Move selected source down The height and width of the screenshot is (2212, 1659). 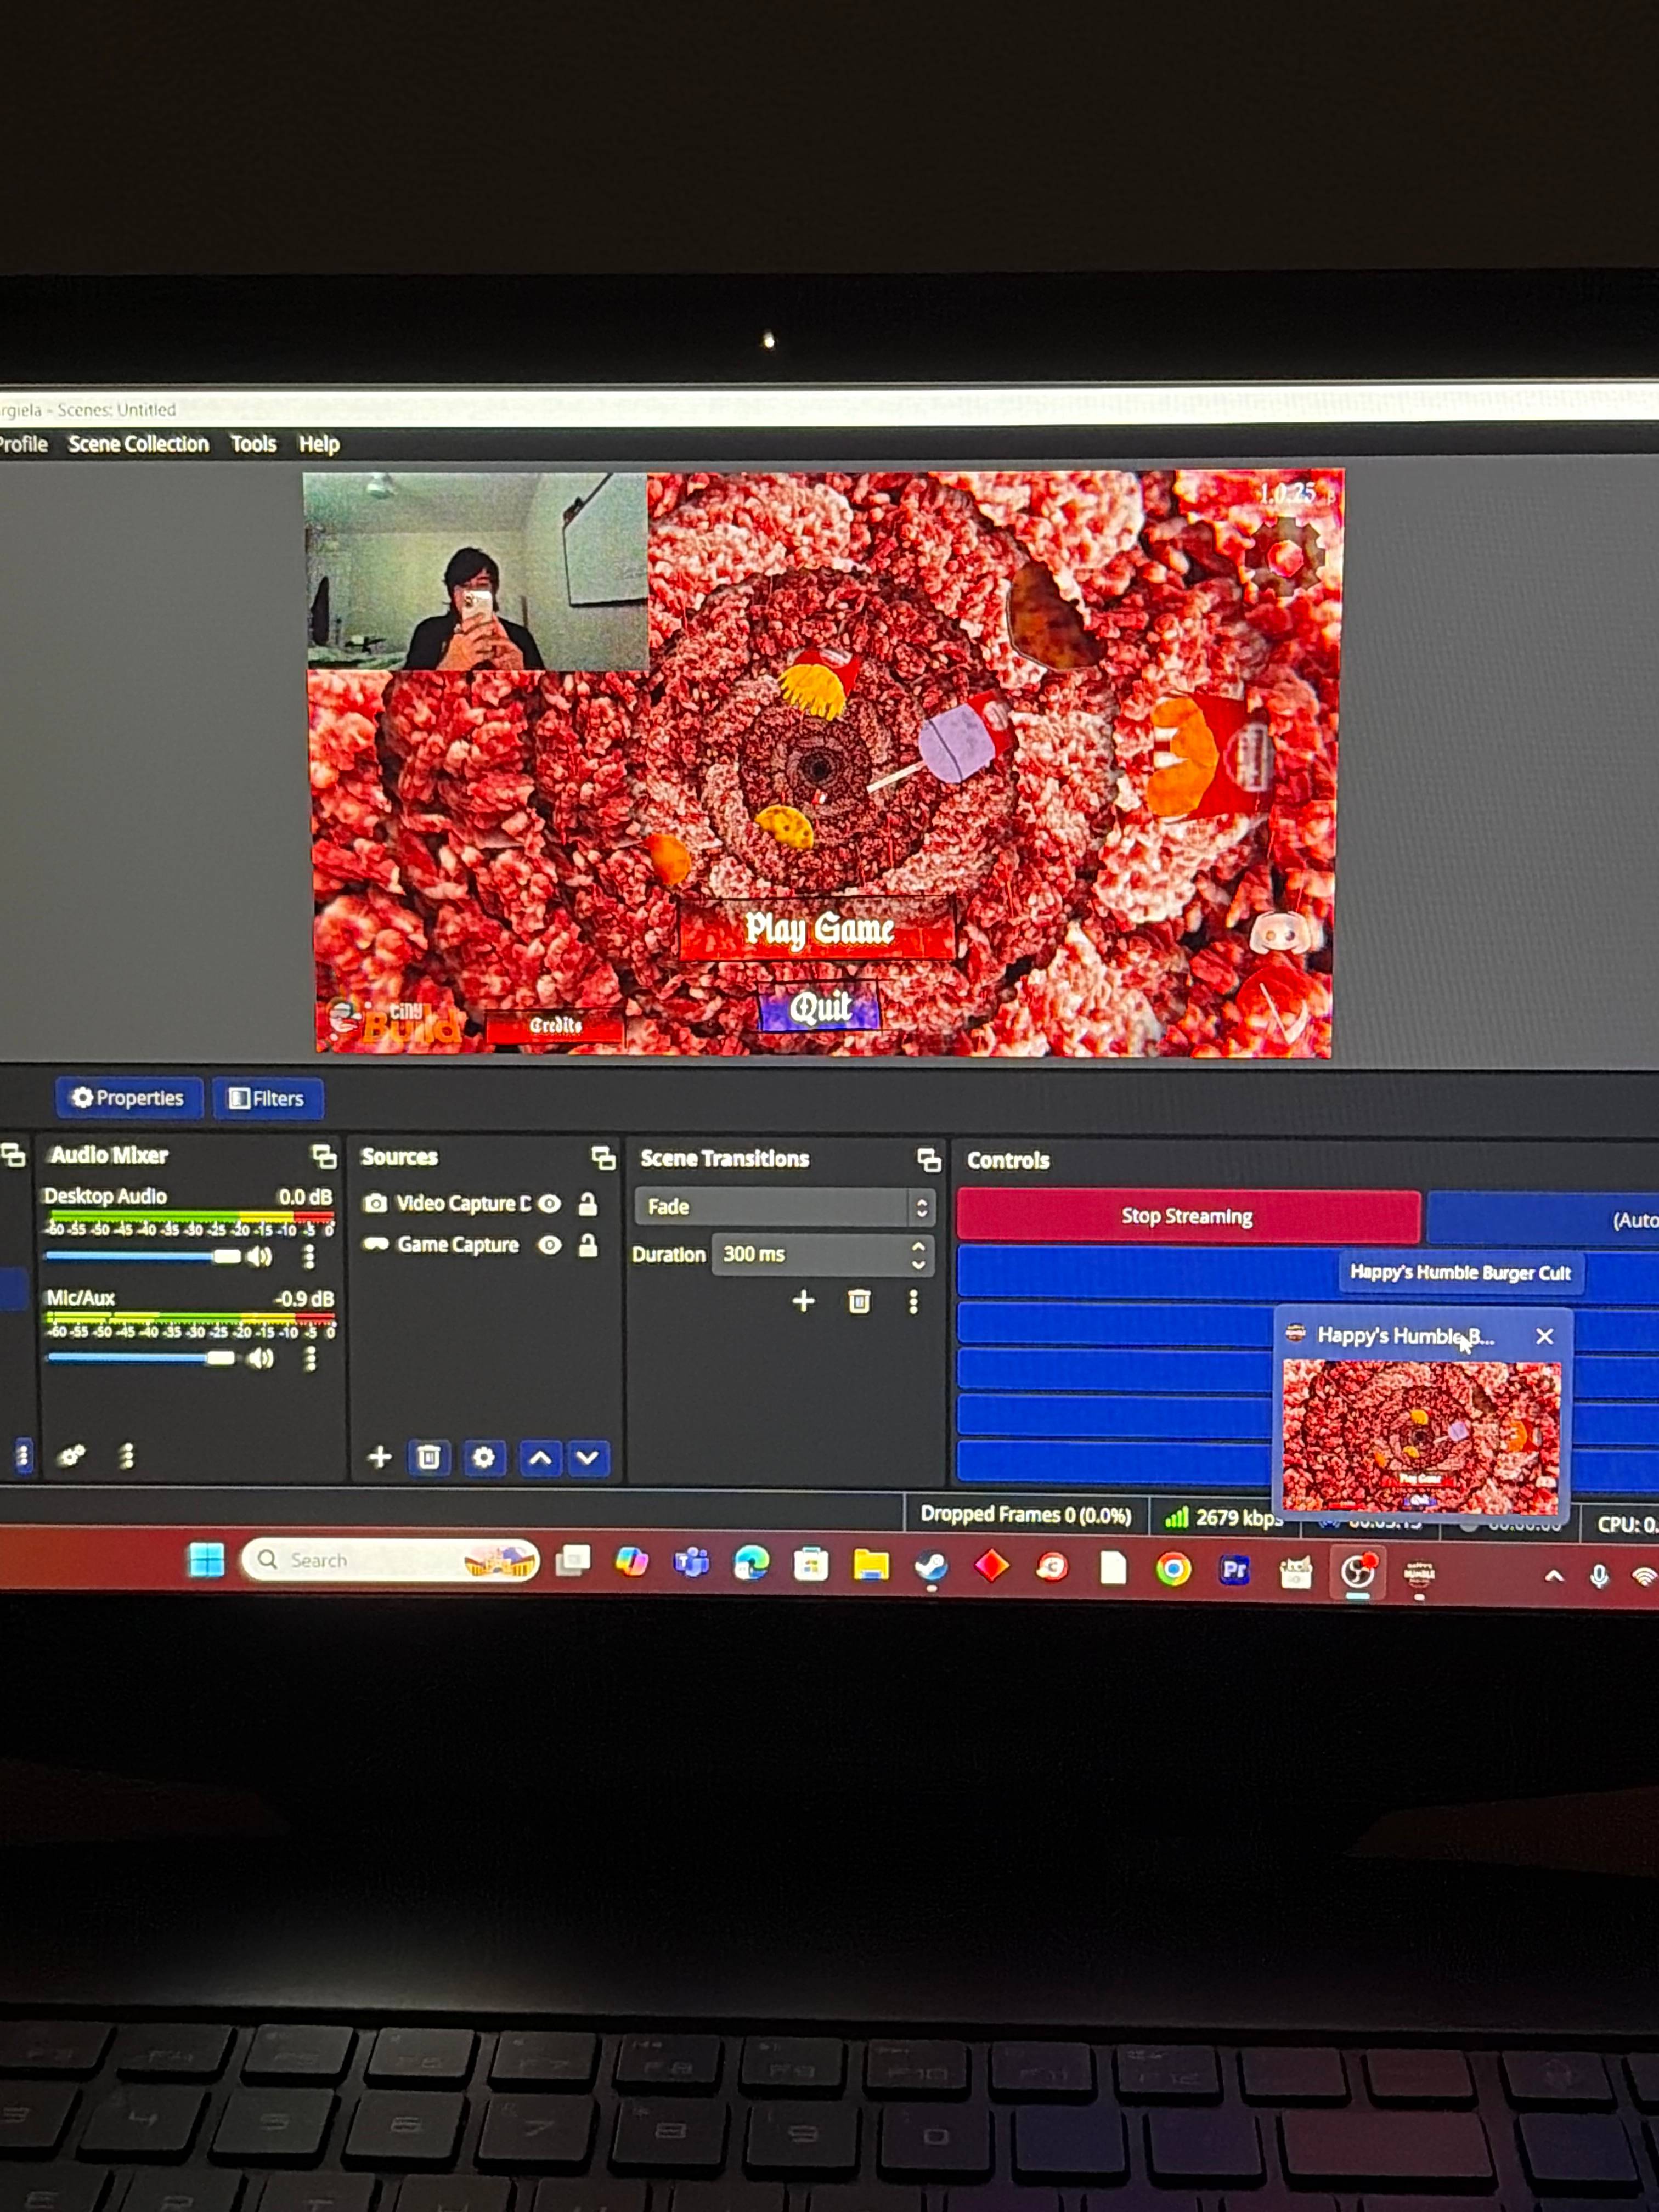(588, 1458)
